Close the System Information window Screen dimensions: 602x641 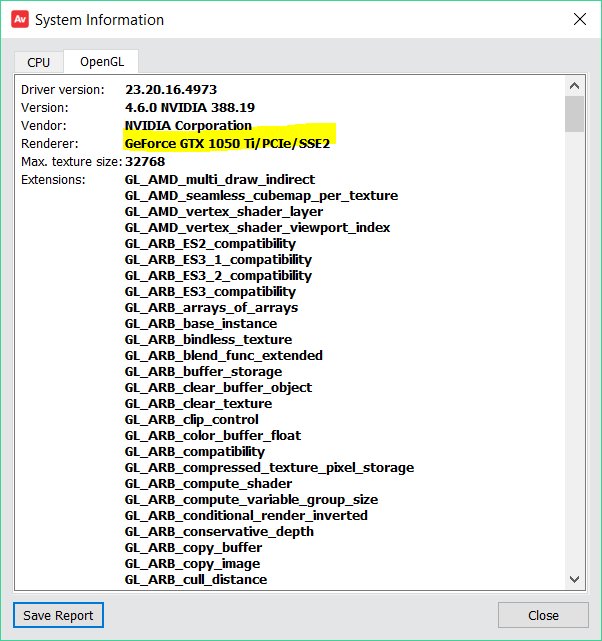580,19
